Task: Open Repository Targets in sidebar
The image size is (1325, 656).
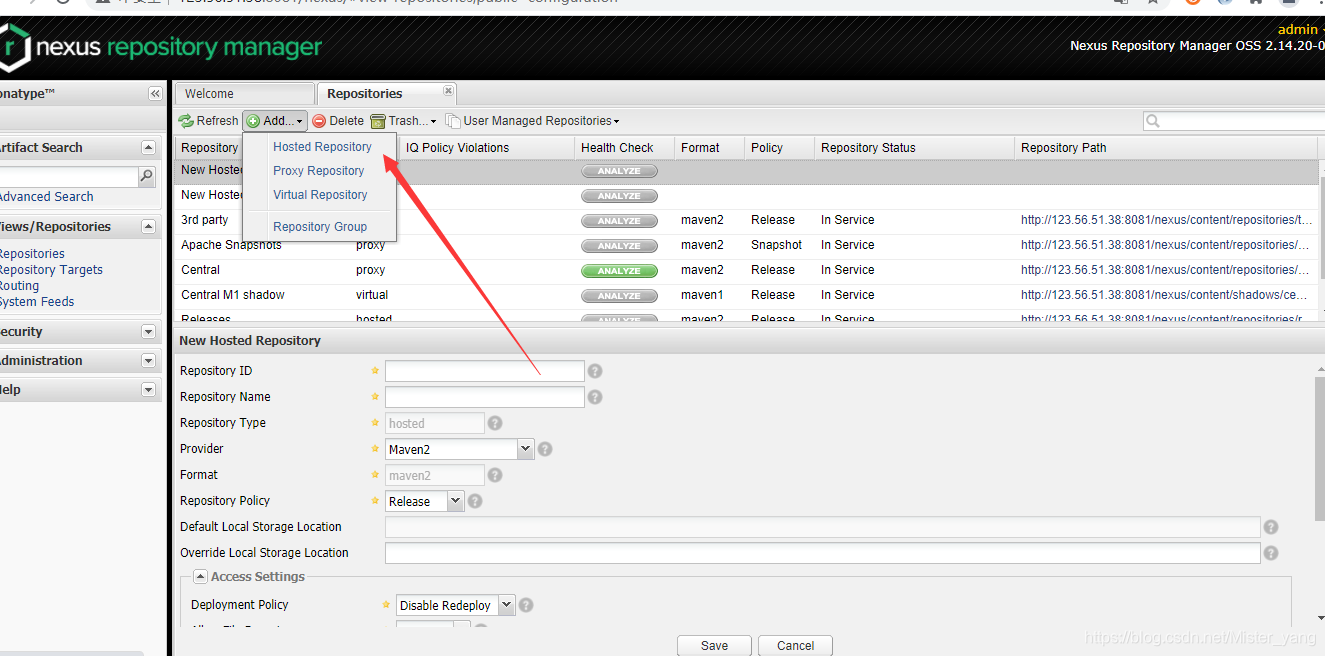Action: 51,270
